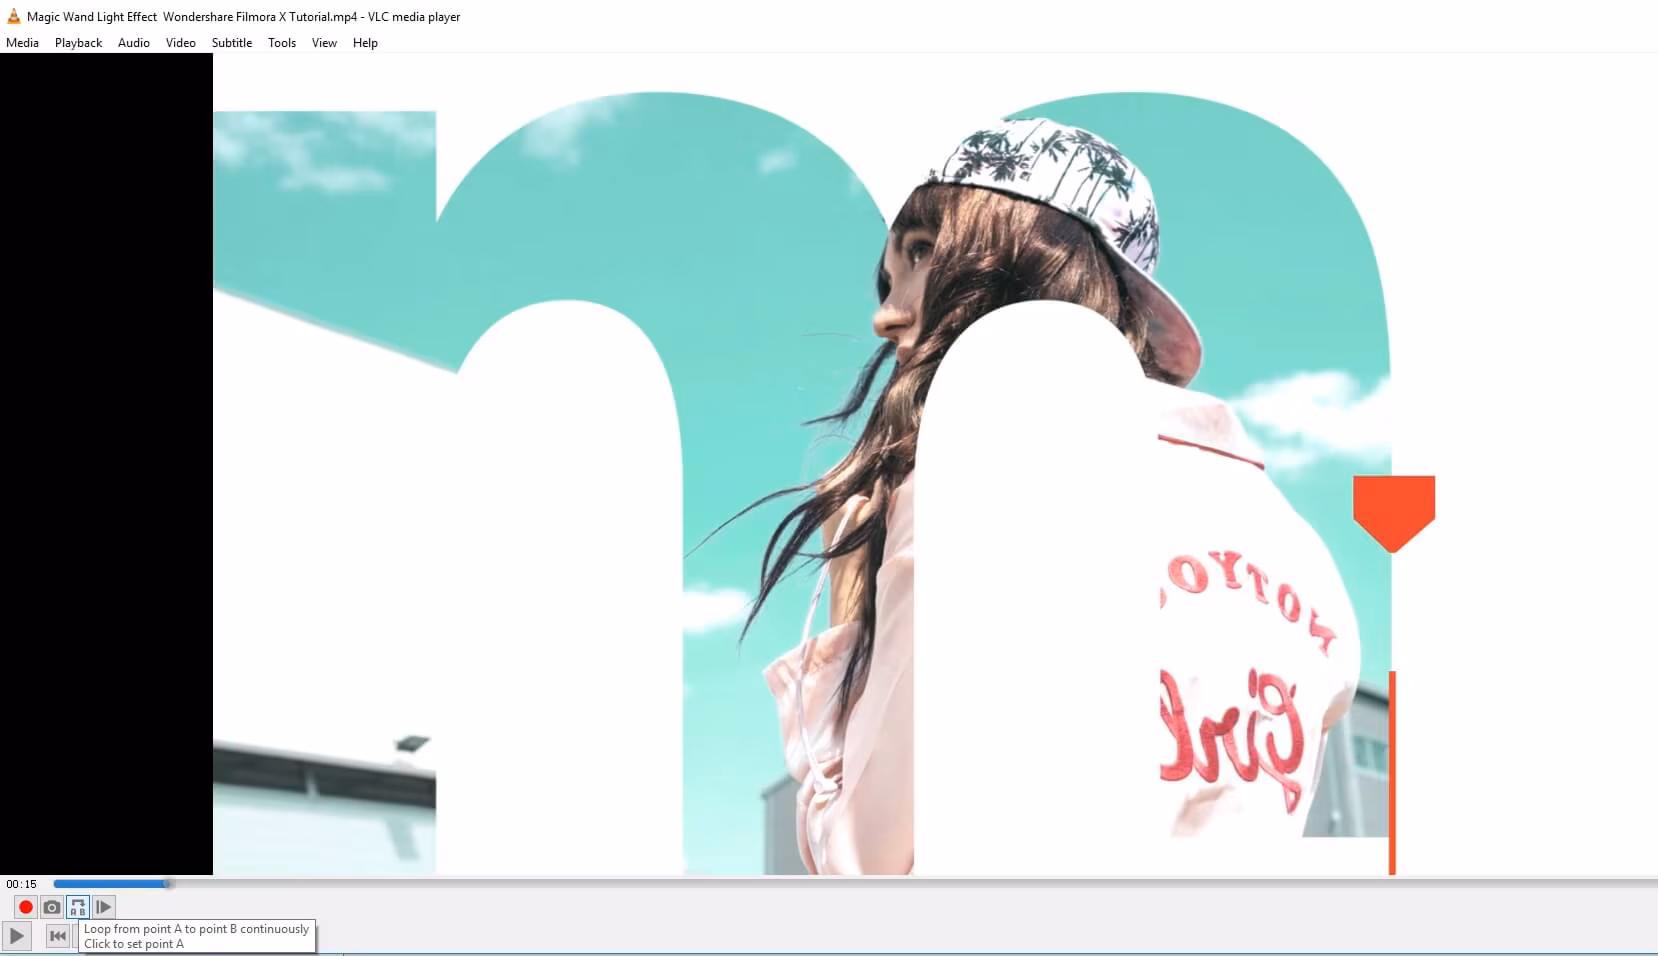
Task: Open the Tools menu
Action: 282,43
